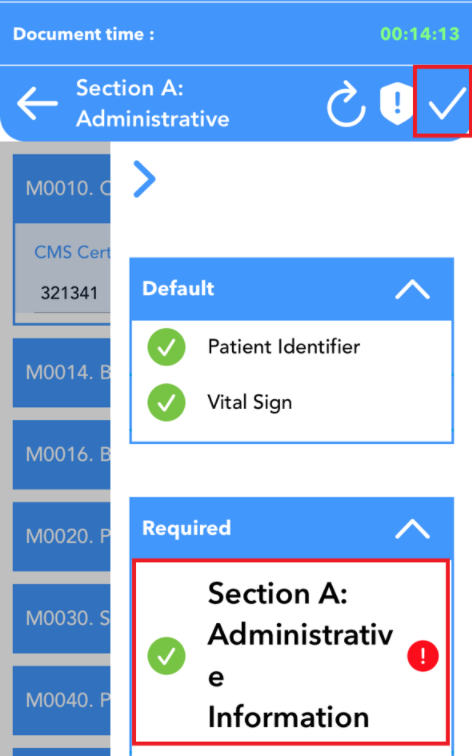This screenshot has width=472, height=756.
Task: Click green check beside Vital Sign
Action: pos(166,403)
